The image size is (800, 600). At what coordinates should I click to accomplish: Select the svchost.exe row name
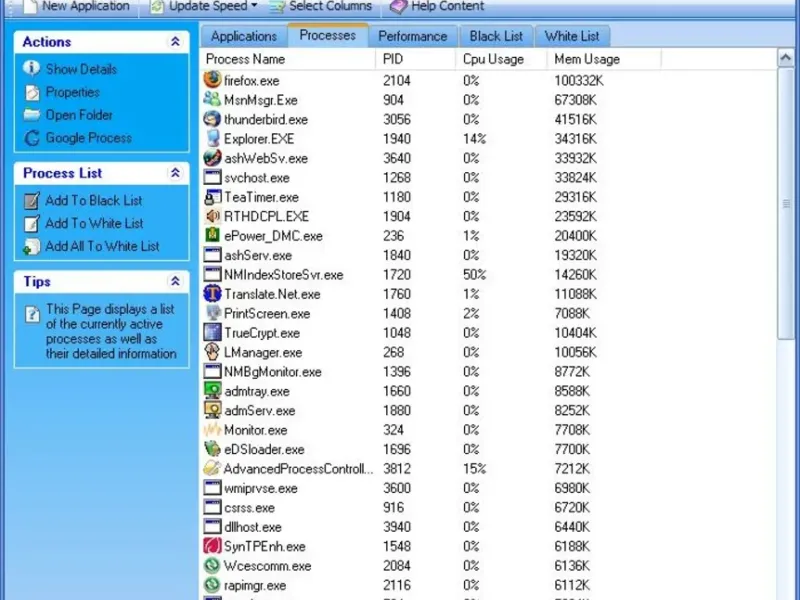tap(257, 178)
